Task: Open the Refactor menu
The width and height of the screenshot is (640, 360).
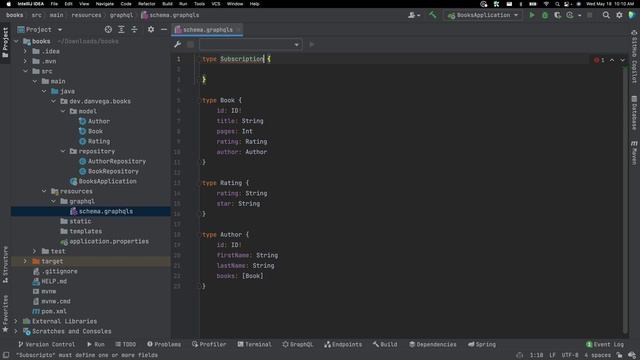Action: point(147,4)
